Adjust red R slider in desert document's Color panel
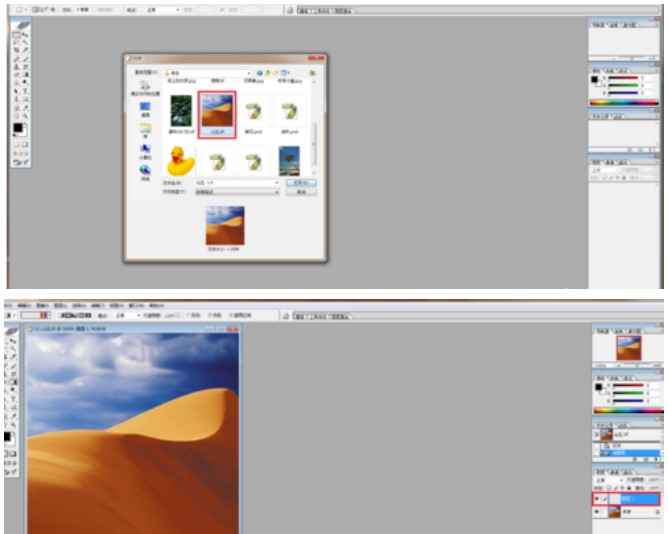 tap(628, 386)
